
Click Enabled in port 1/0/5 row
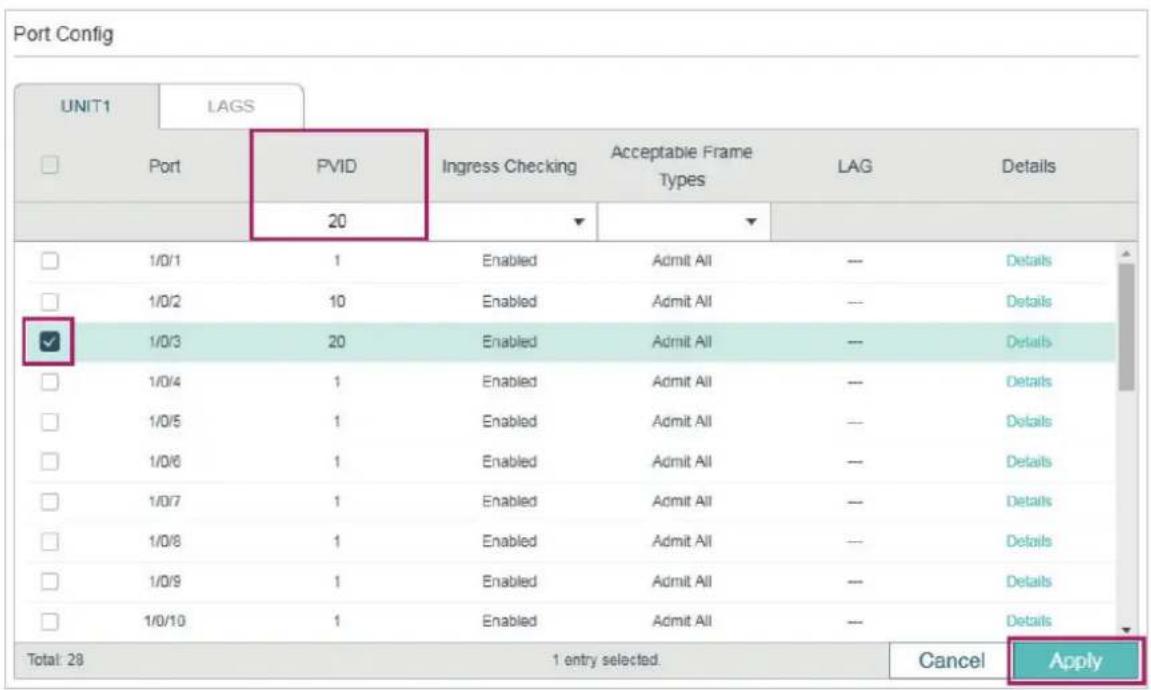(x=509, y=421)
